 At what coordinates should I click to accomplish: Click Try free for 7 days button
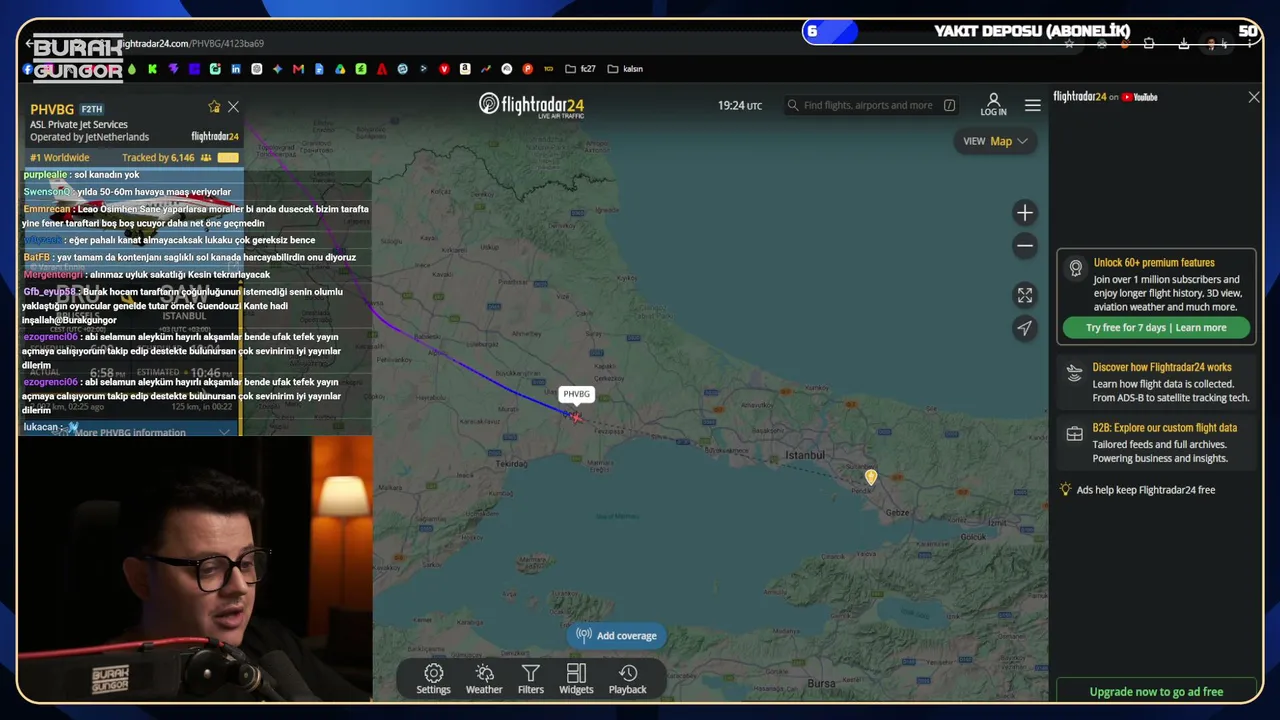(x=1156, y=328)
